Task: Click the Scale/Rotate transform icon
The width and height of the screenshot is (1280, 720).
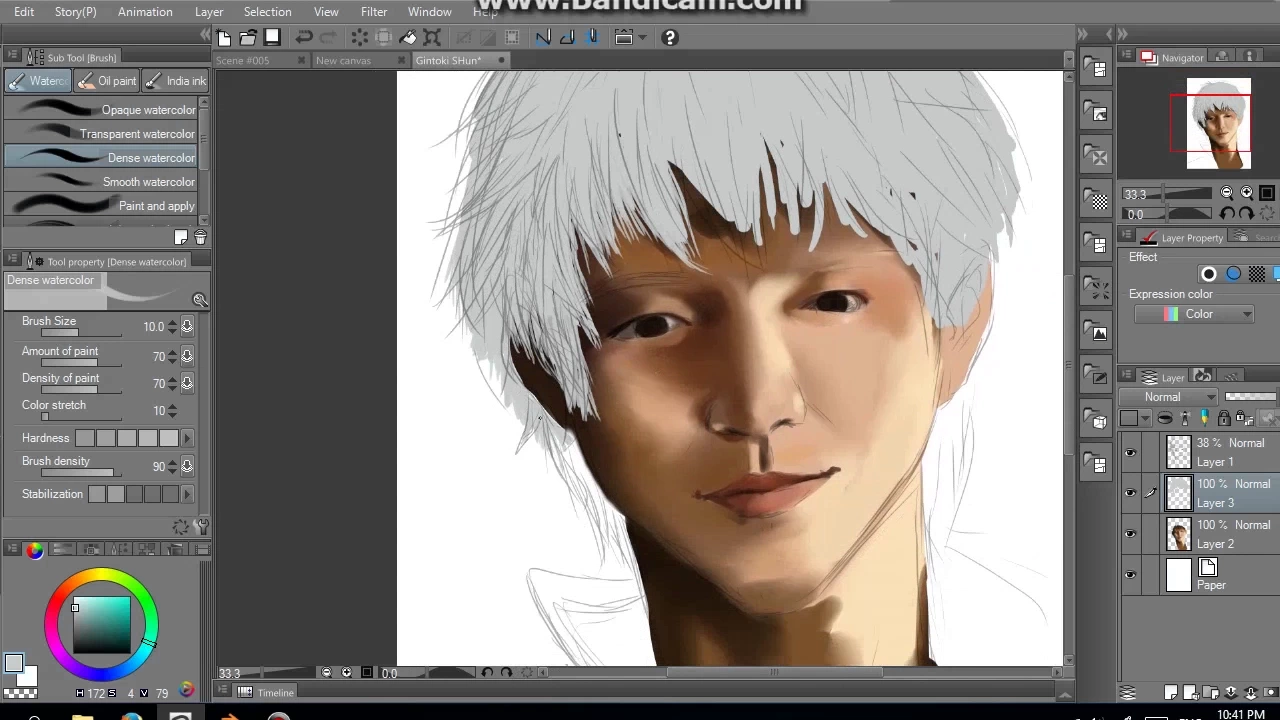Action: click(x=432, y=38)
